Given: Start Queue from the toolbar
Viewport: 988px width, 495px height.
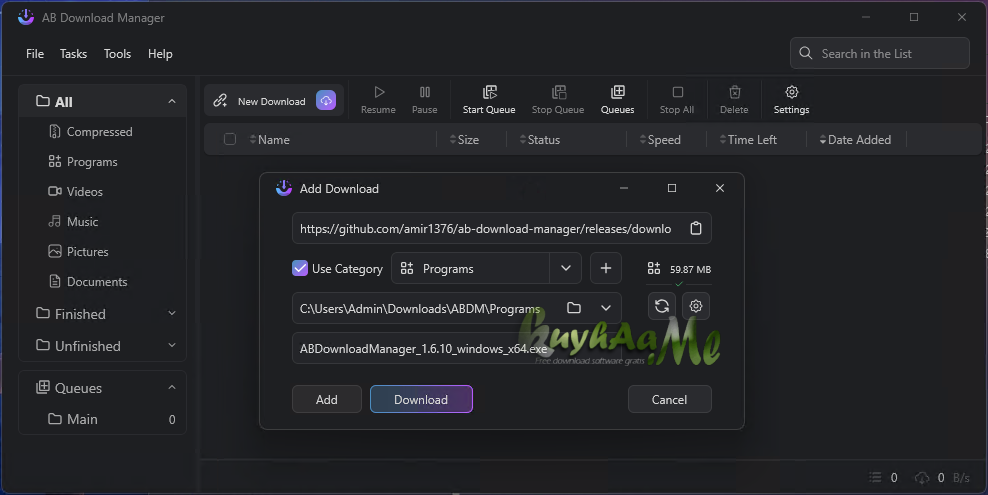Looking at the screenshot, I should coord(489,100).
